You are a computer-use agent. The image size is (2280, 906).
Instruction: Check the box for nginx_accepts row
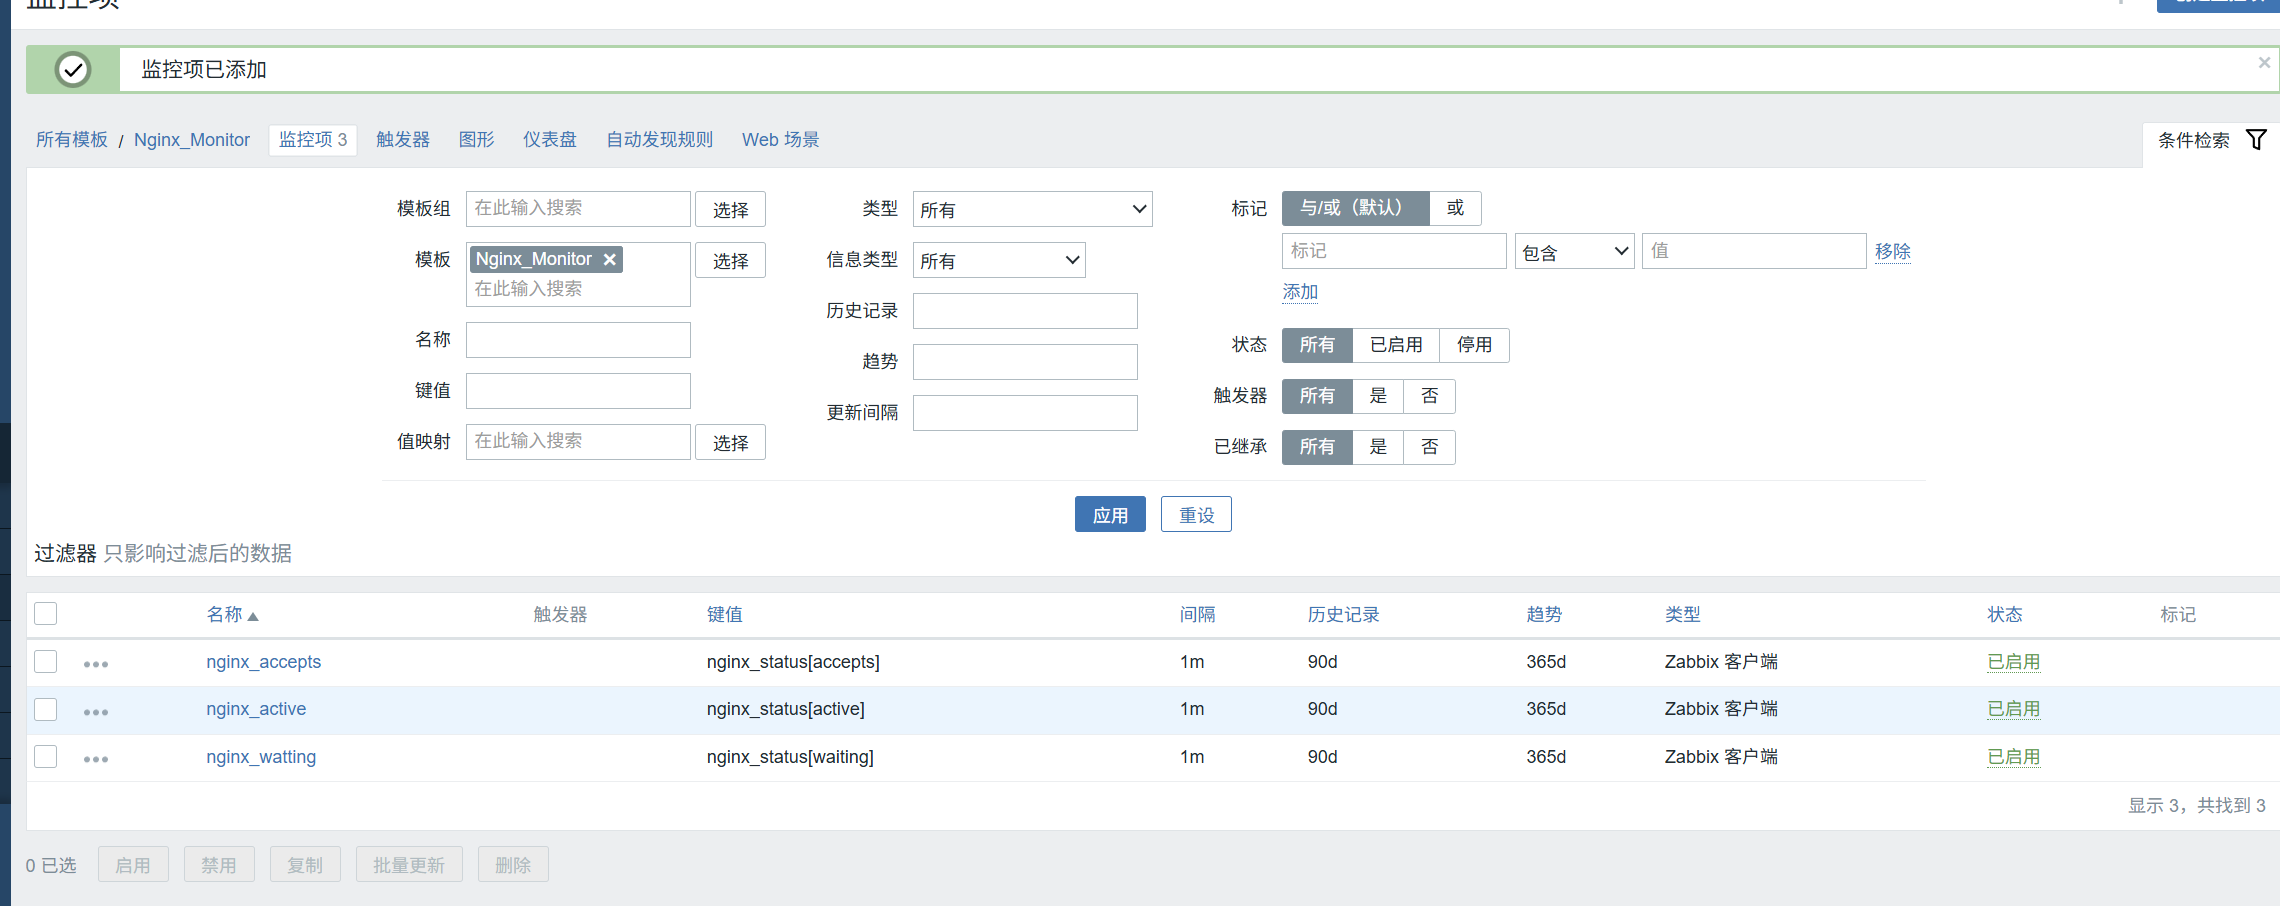[x=46, y=661]
